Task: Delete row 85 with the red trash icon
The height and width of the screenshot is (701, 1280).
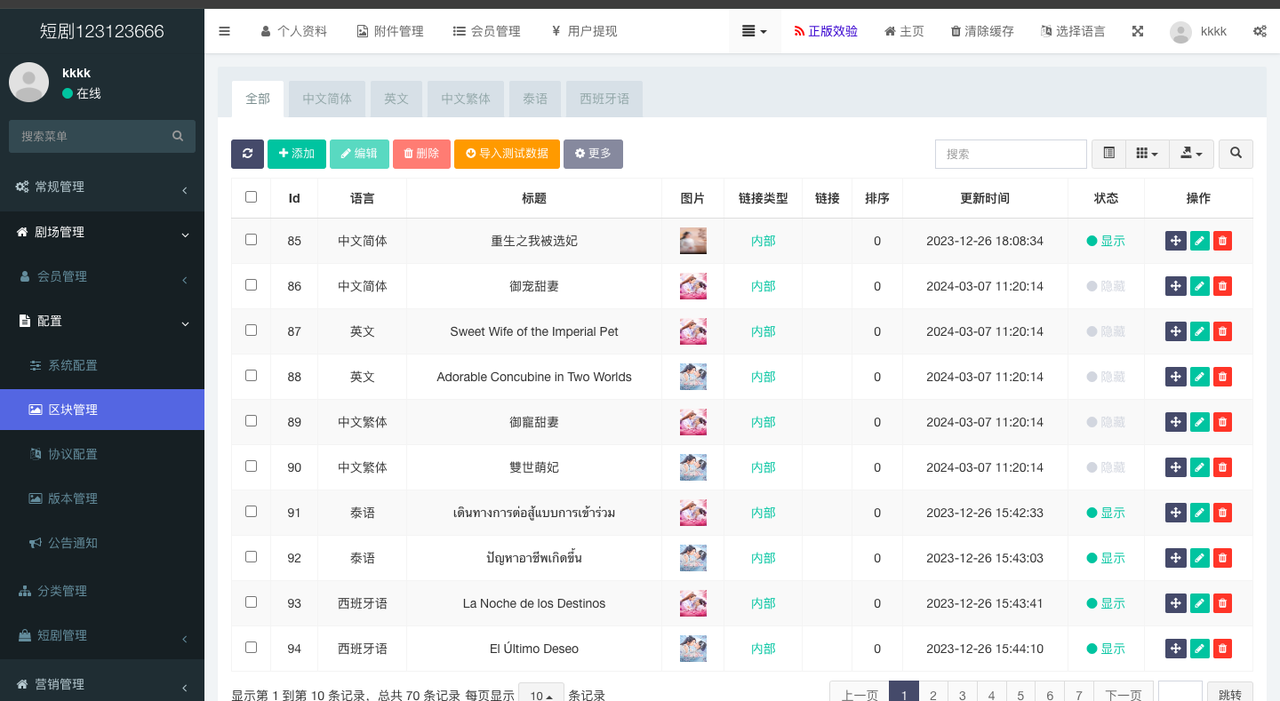Action: point(1222,241)
